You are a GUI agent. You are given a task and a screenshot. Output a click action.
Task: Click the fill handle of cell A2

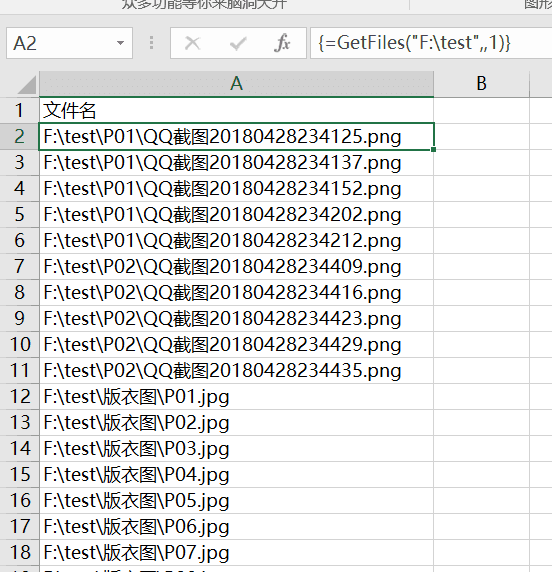tap(433, 150)
